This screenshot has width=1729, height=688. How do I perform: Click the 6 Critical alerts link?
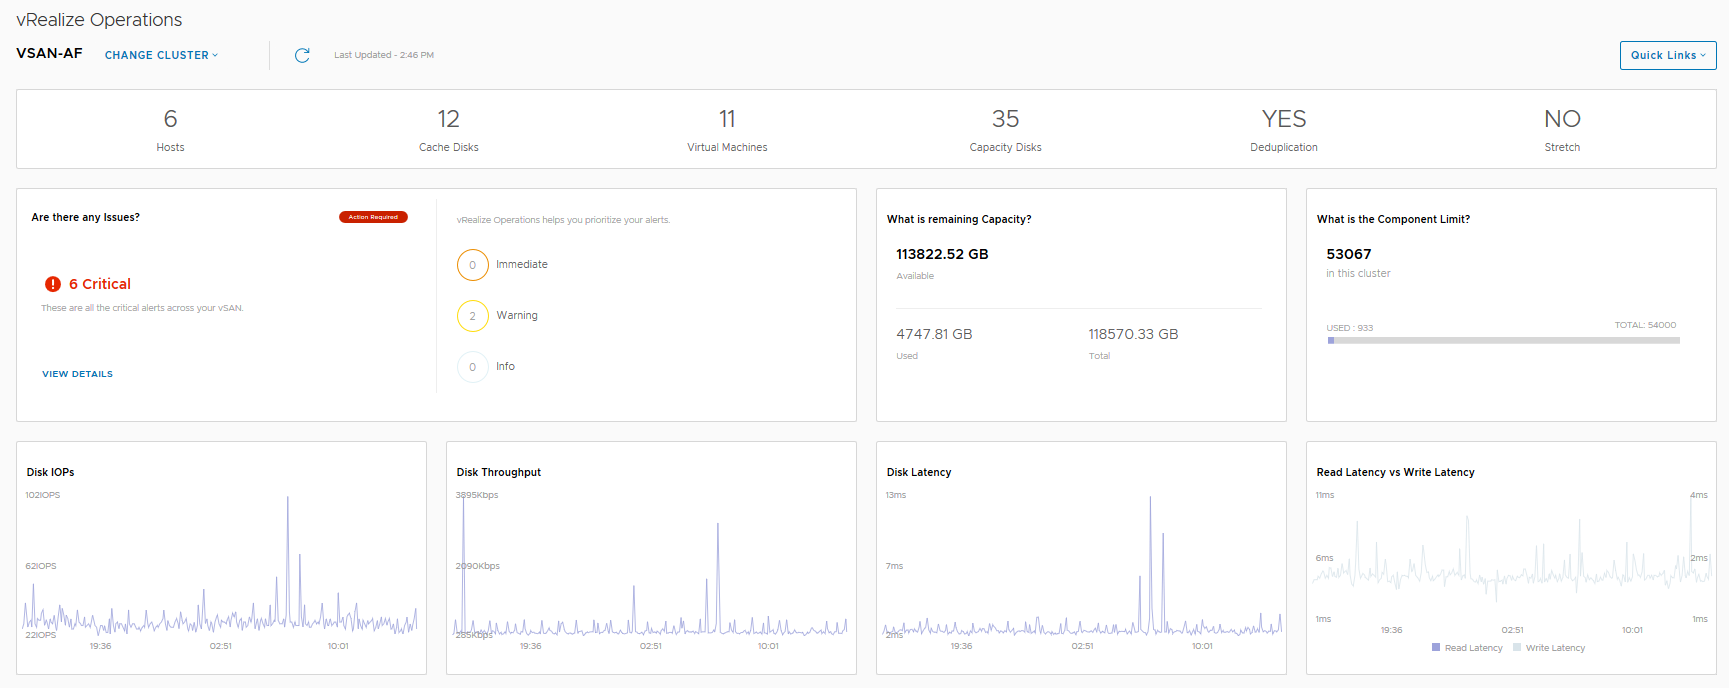(x=100, y=284)
